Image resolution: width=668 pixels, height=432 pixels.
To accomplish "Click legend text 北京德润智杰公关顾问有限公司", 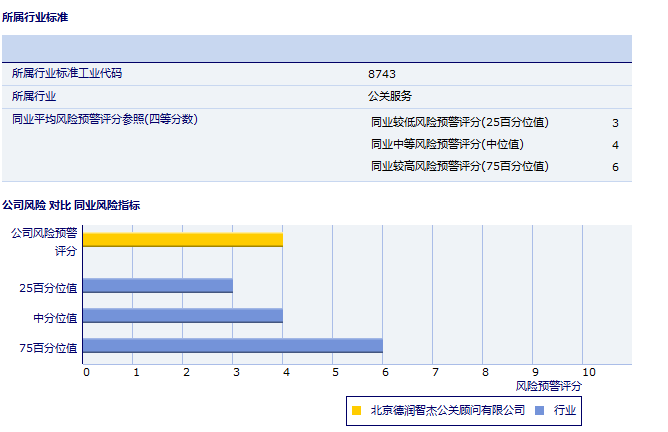I will [x=447, y=410].
